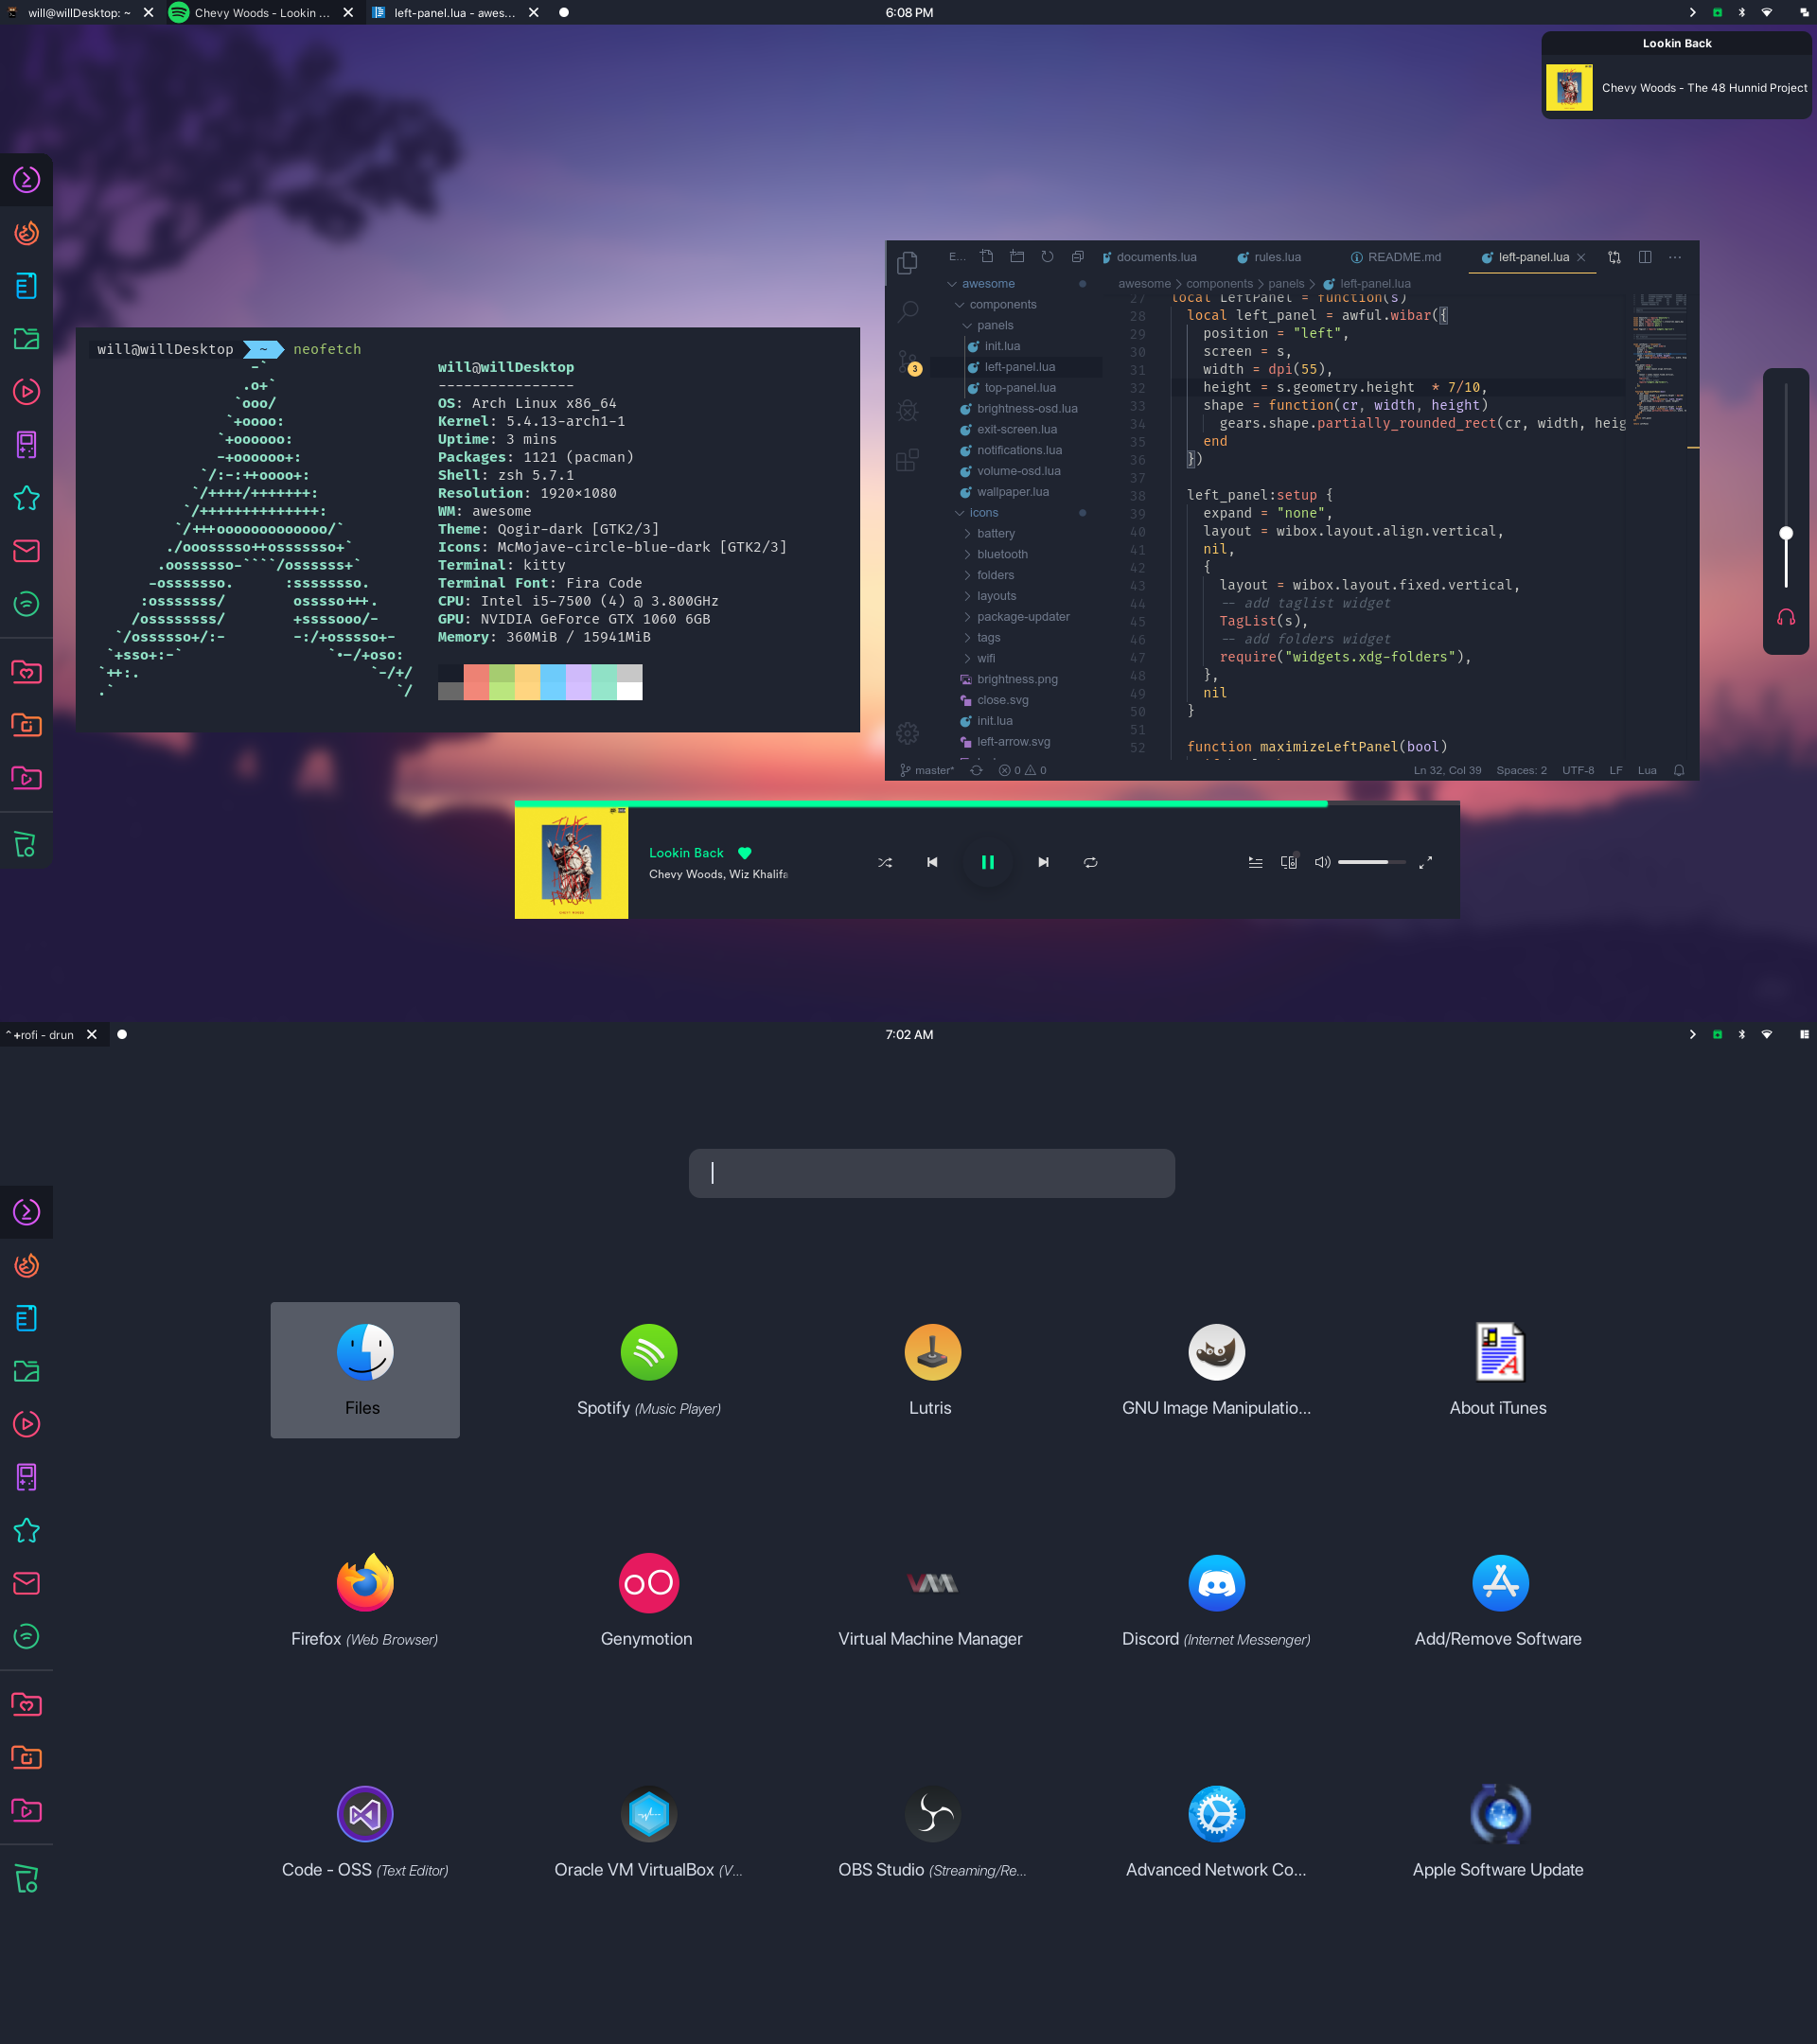The height and width of the screenshot is (2044, 1817).
Task: Click the rofi search input field
Action: pyautogui.click(x=931, y=1173)
